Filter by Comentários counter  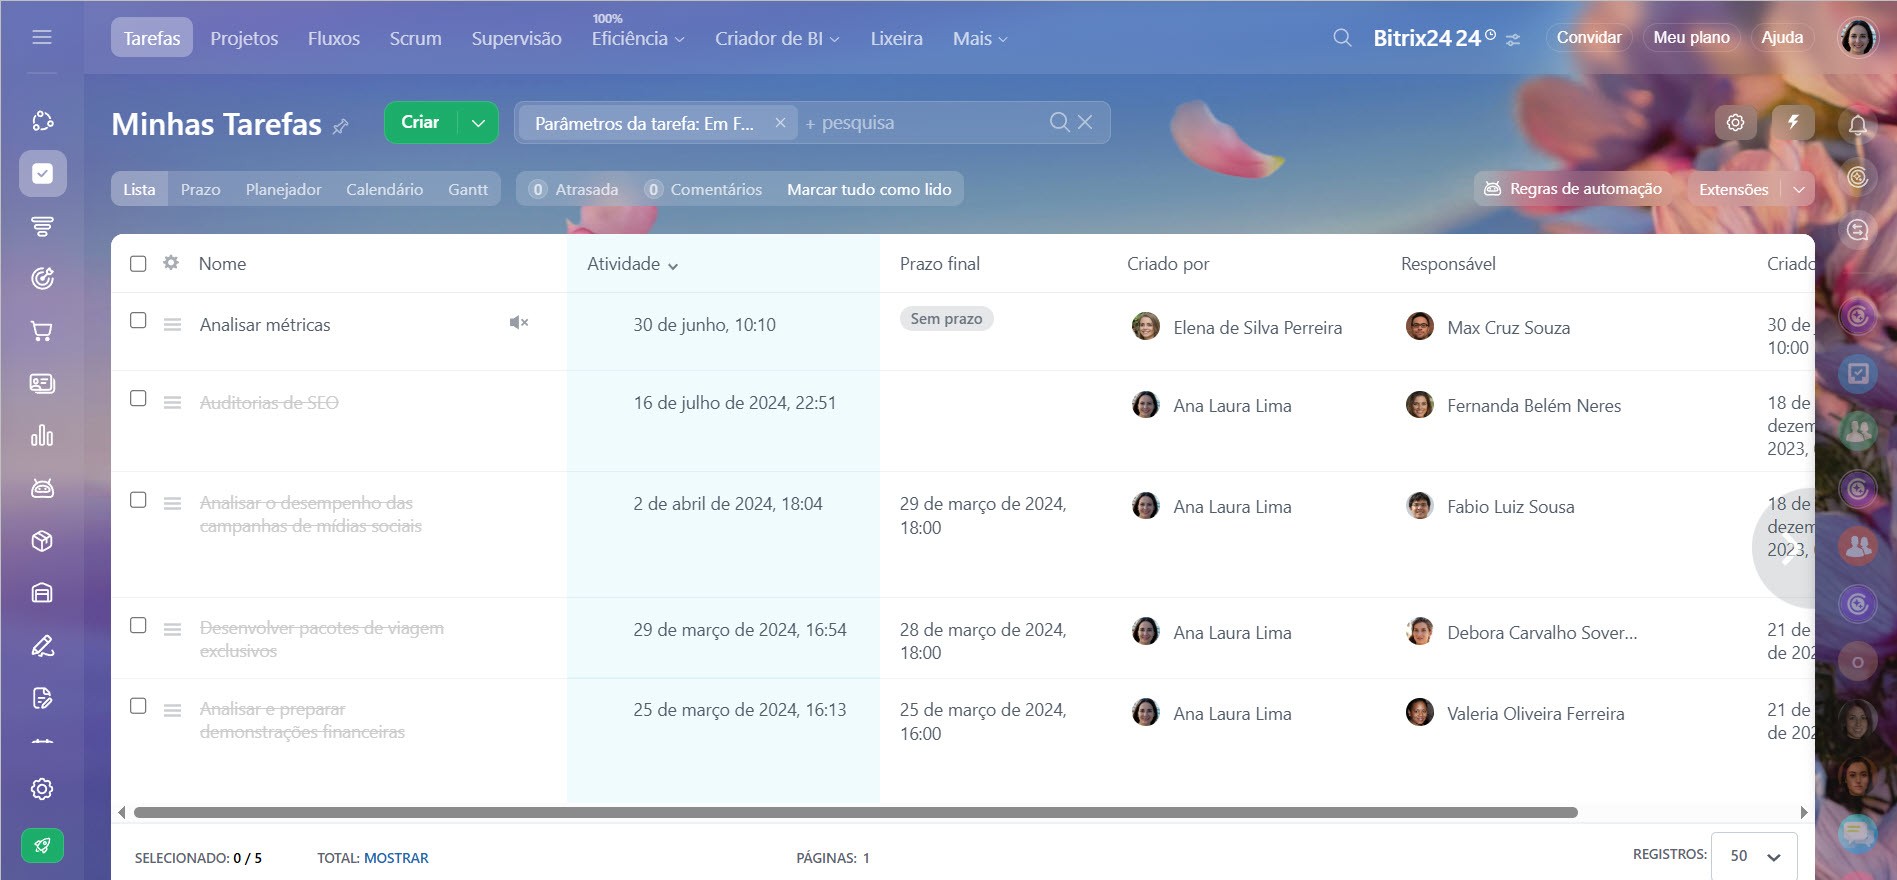click(x=703, y=189)
